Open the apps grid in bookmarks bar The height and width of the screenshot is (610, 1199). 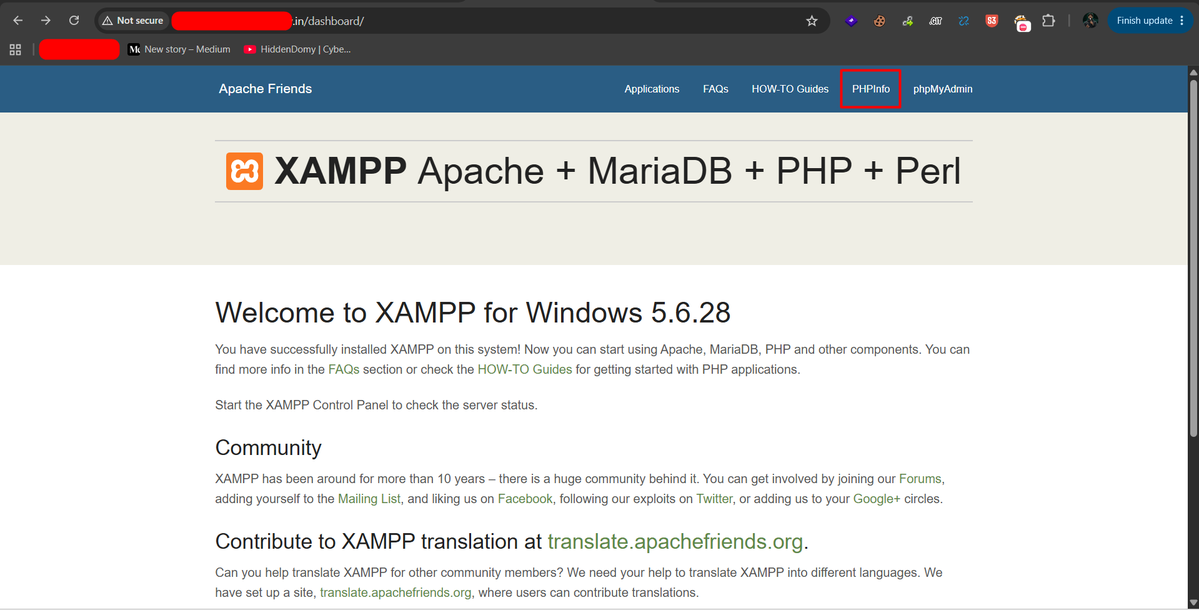tap(15, 50)
